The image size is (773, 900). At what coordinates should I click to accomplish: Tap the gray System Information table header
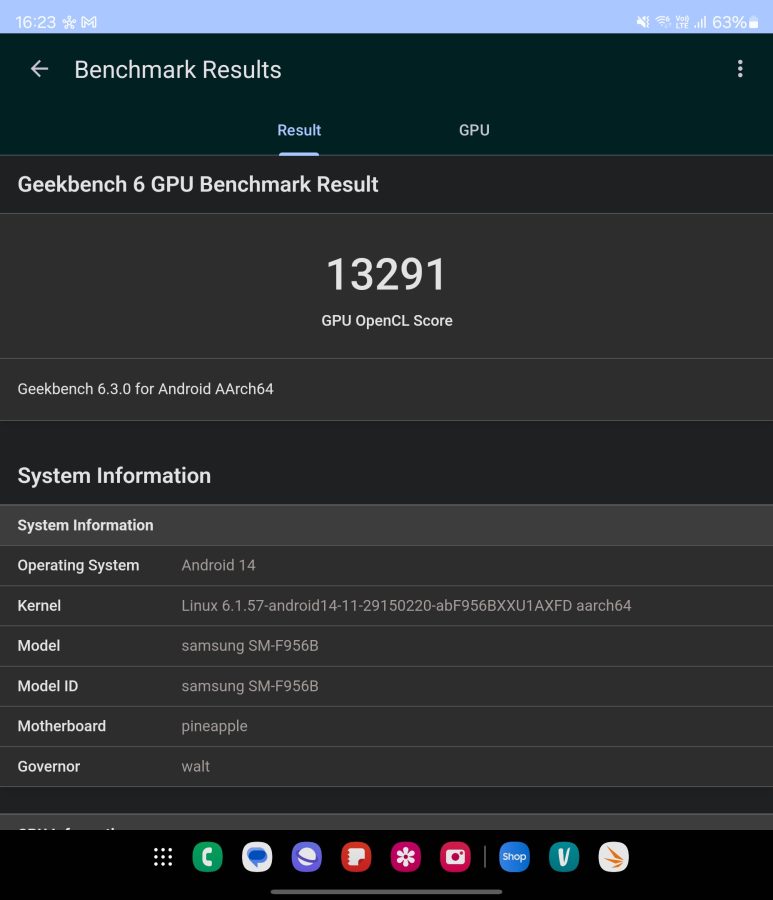coord(386,525)
